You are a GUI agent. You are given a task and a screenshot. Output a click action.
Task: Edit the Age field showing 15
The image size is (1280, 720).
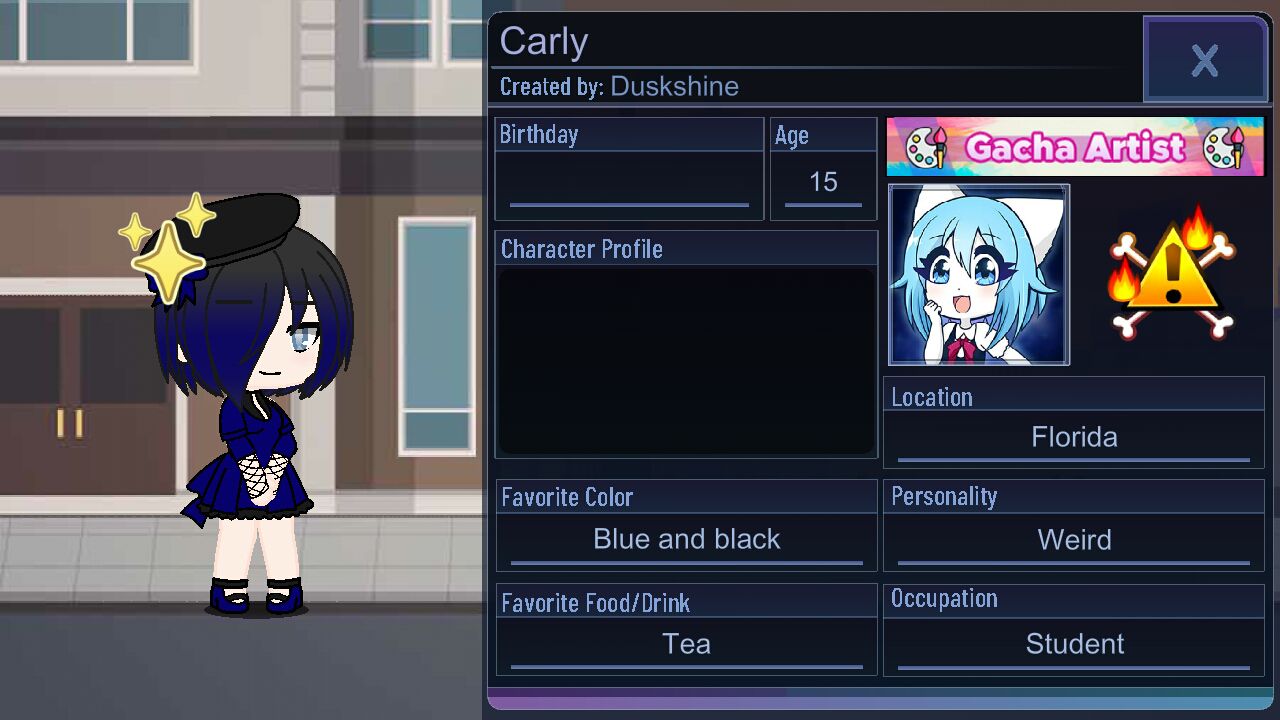(823, 184)
